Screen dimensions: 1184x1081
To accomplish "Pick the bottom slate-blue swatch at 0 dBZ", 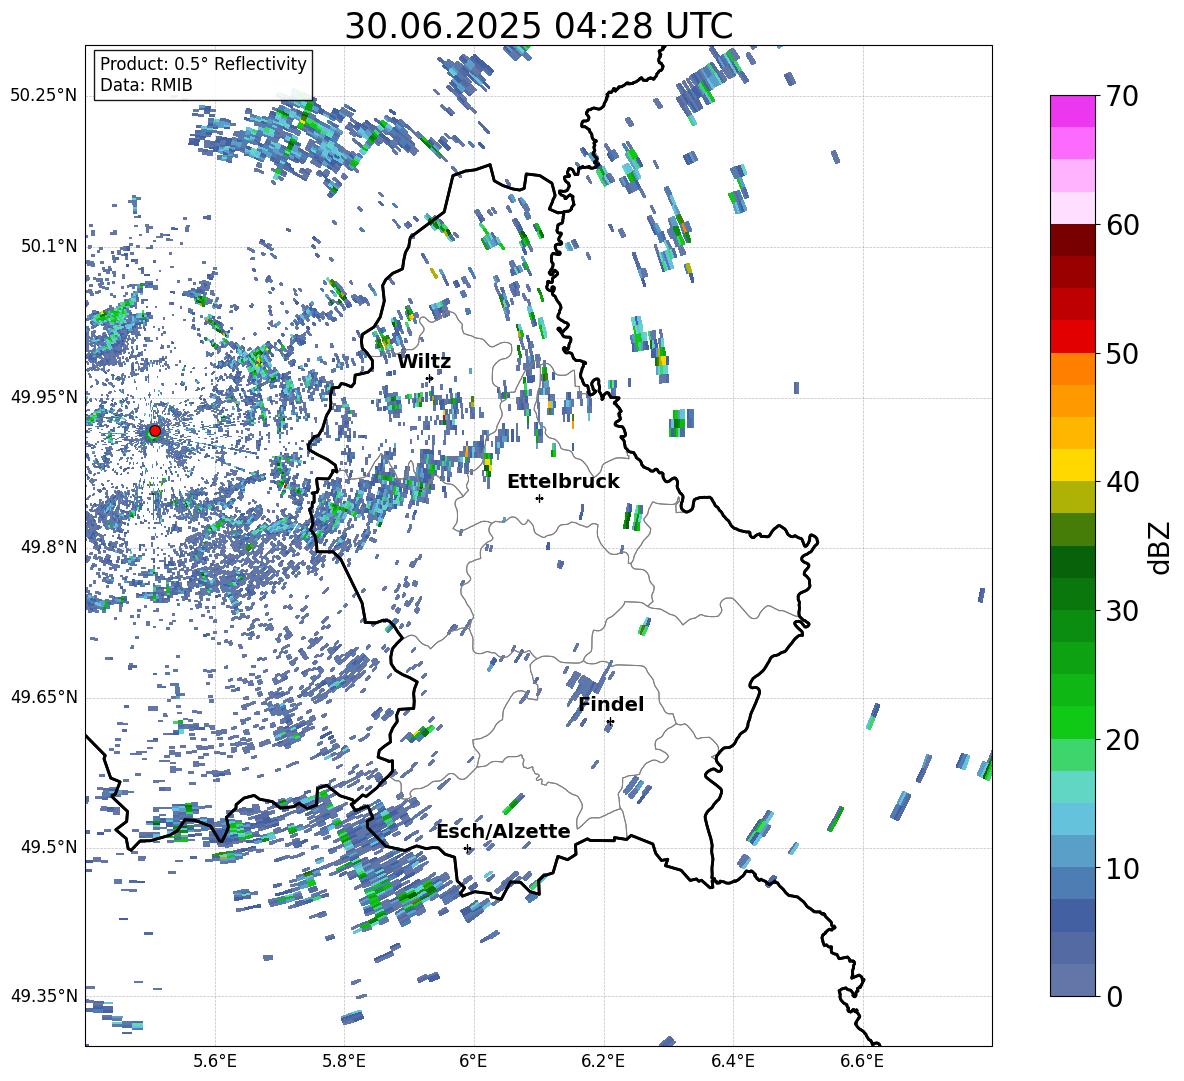I will click(1072, 980).
